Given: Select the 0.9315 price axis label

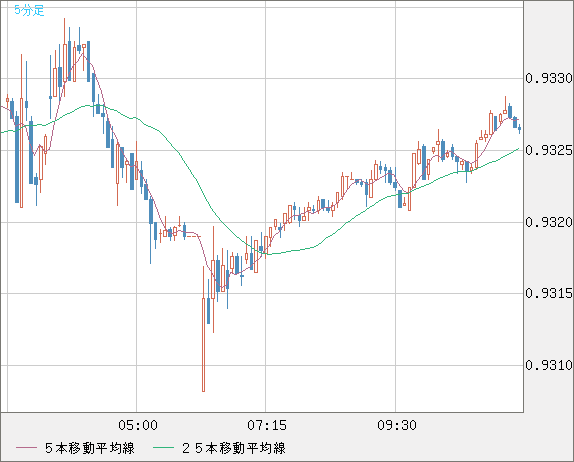Looking at the screenshot, I should click(x=549, y=293).
